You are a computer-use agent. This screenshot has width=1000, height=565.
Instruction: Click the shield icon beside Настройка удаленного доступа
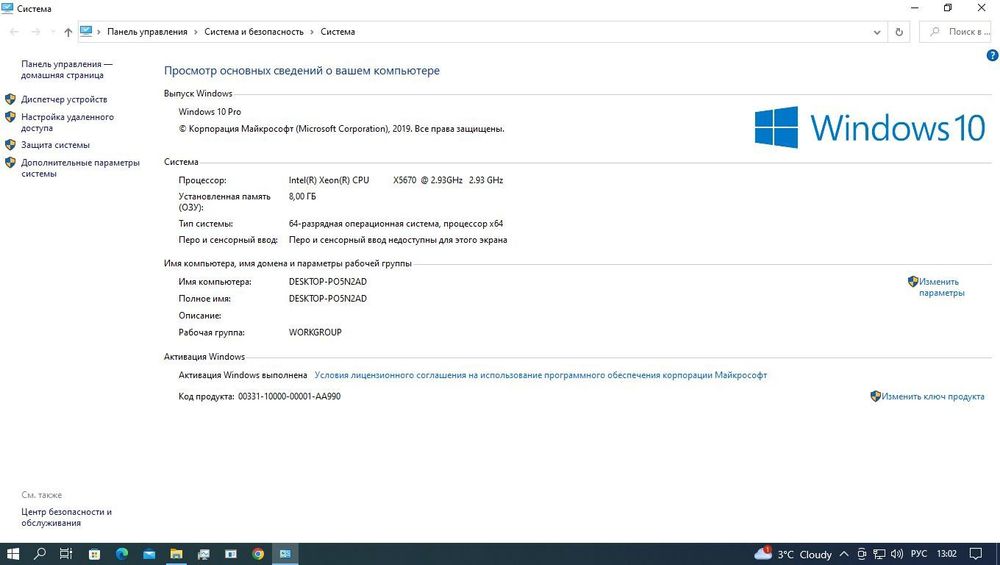click(x=10, y=117)
